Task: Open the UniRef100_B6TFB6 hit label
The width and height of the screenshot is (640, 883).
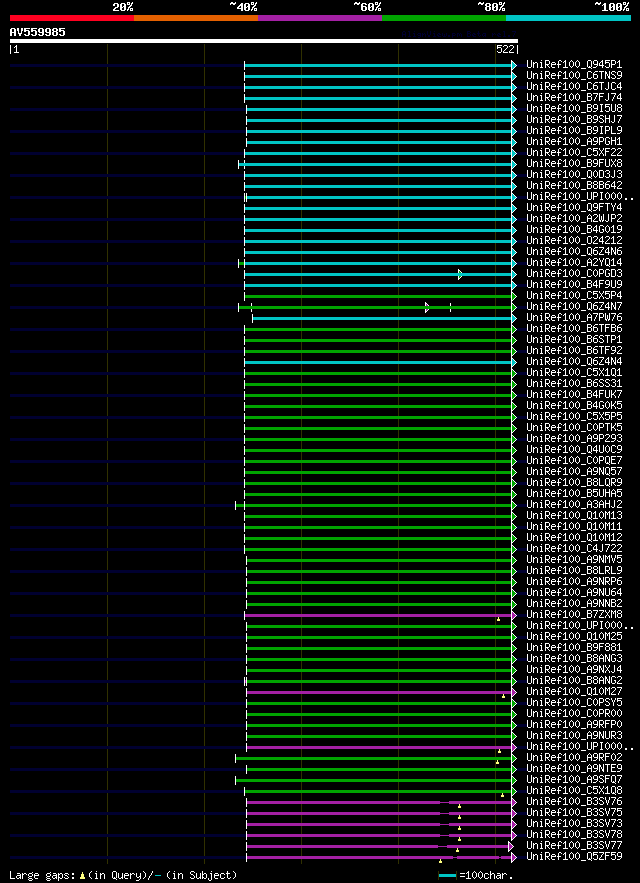Action: [574, 329]
